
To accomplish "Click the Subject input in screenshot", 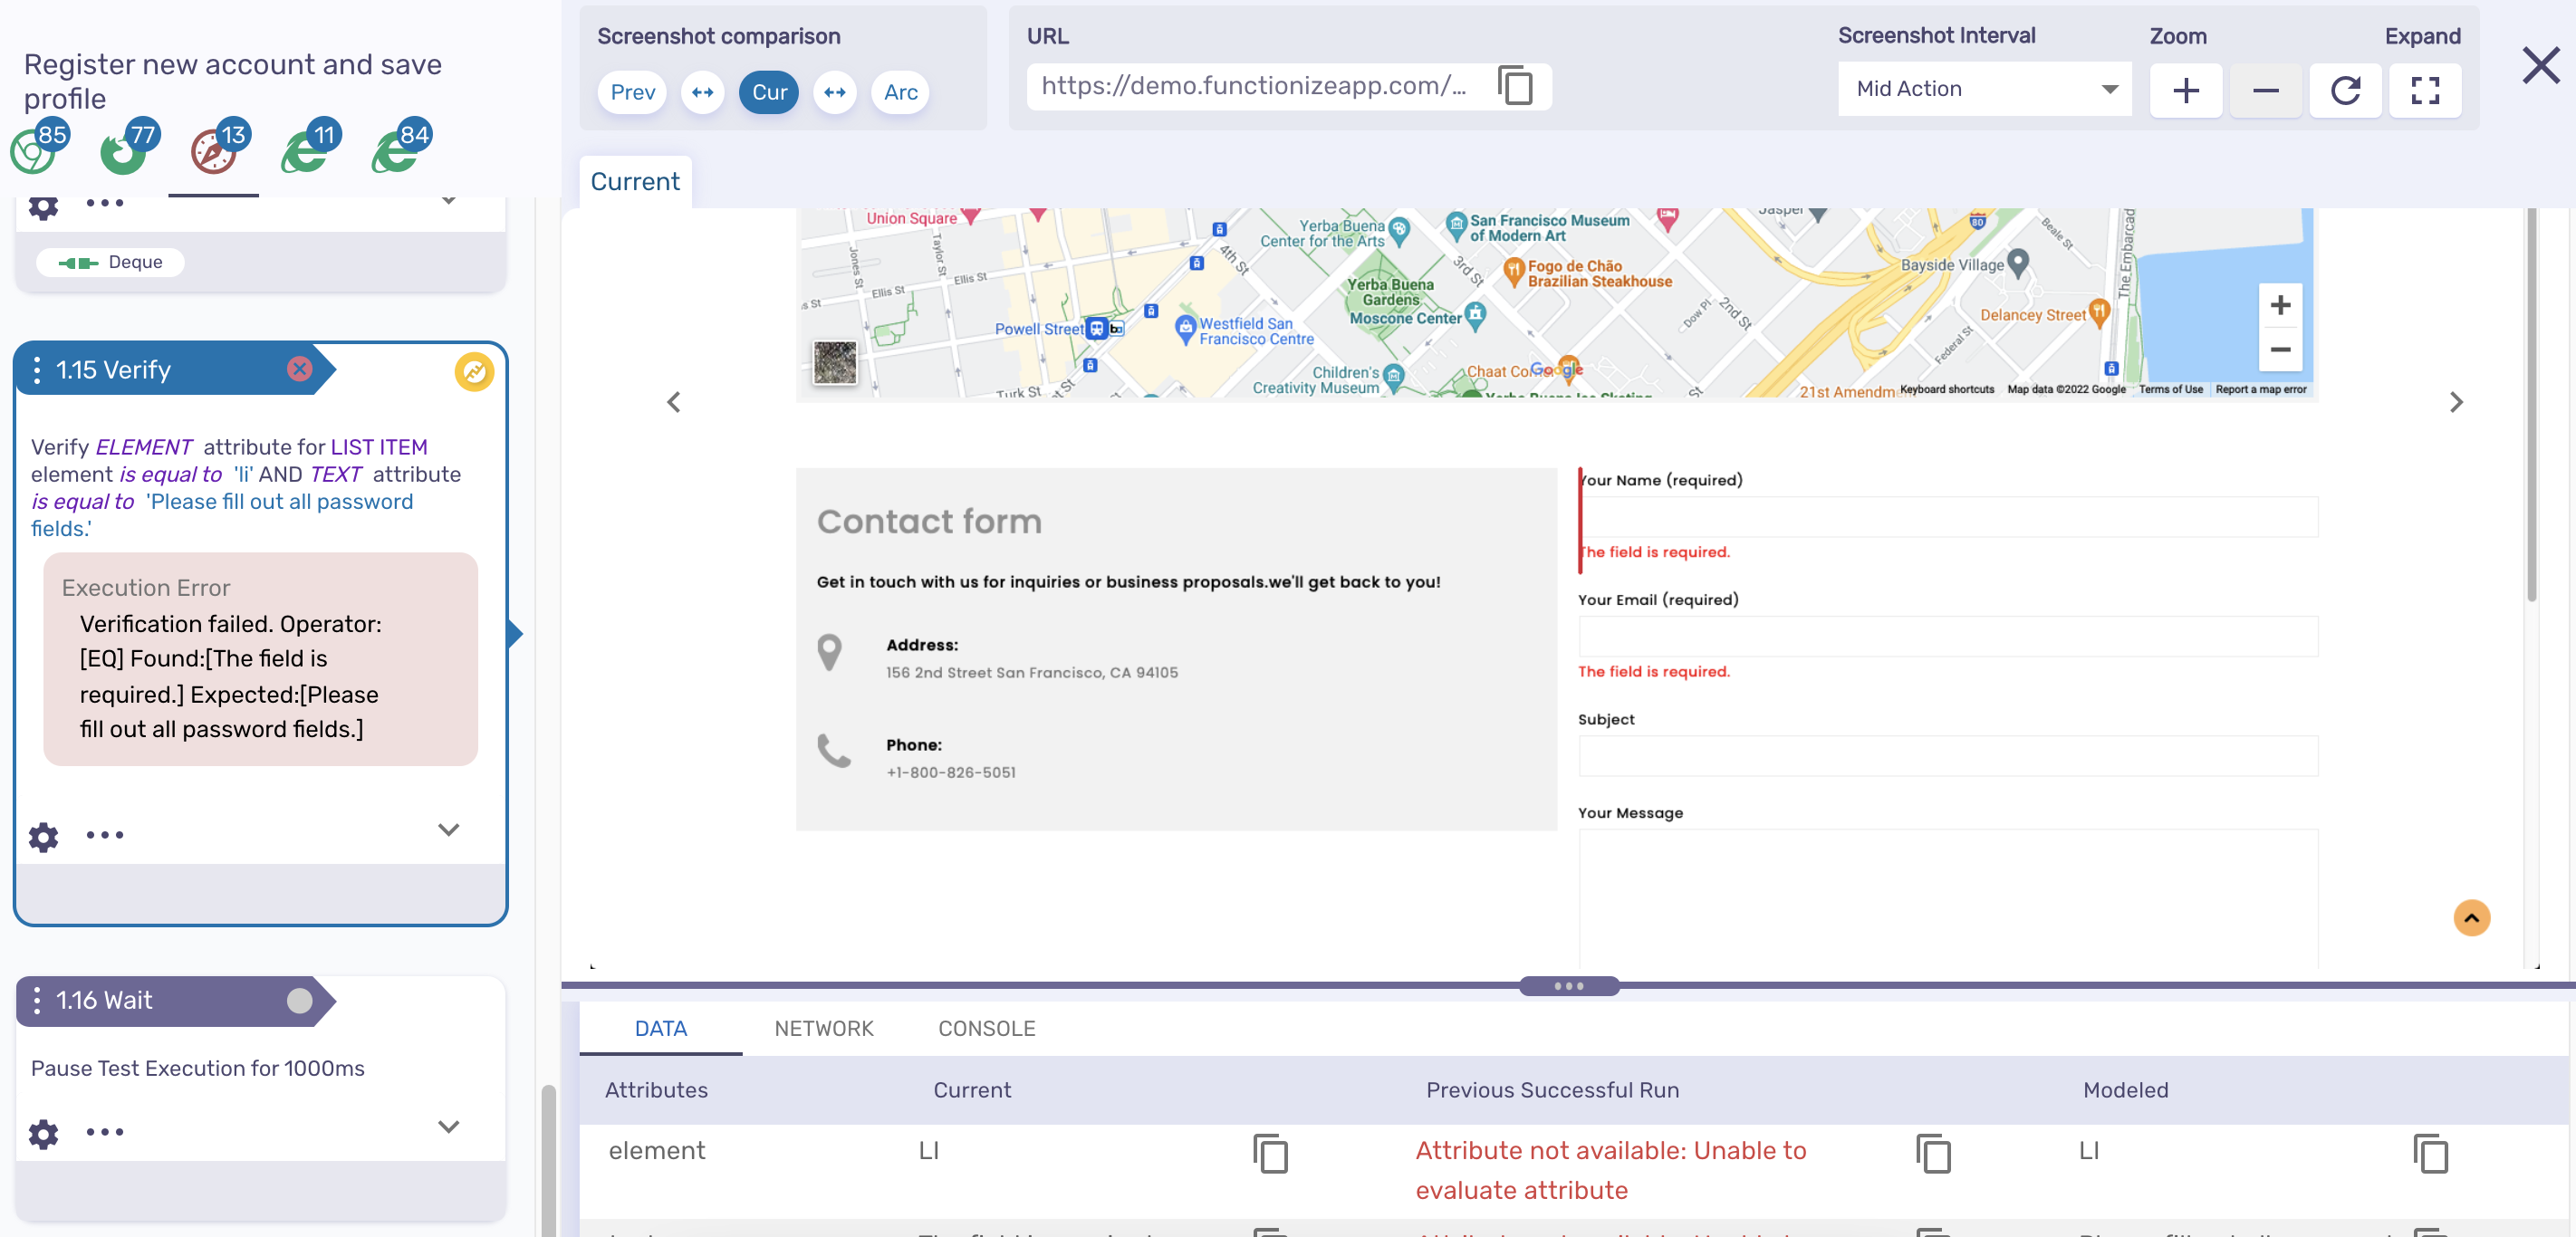I will point(1947,756).
